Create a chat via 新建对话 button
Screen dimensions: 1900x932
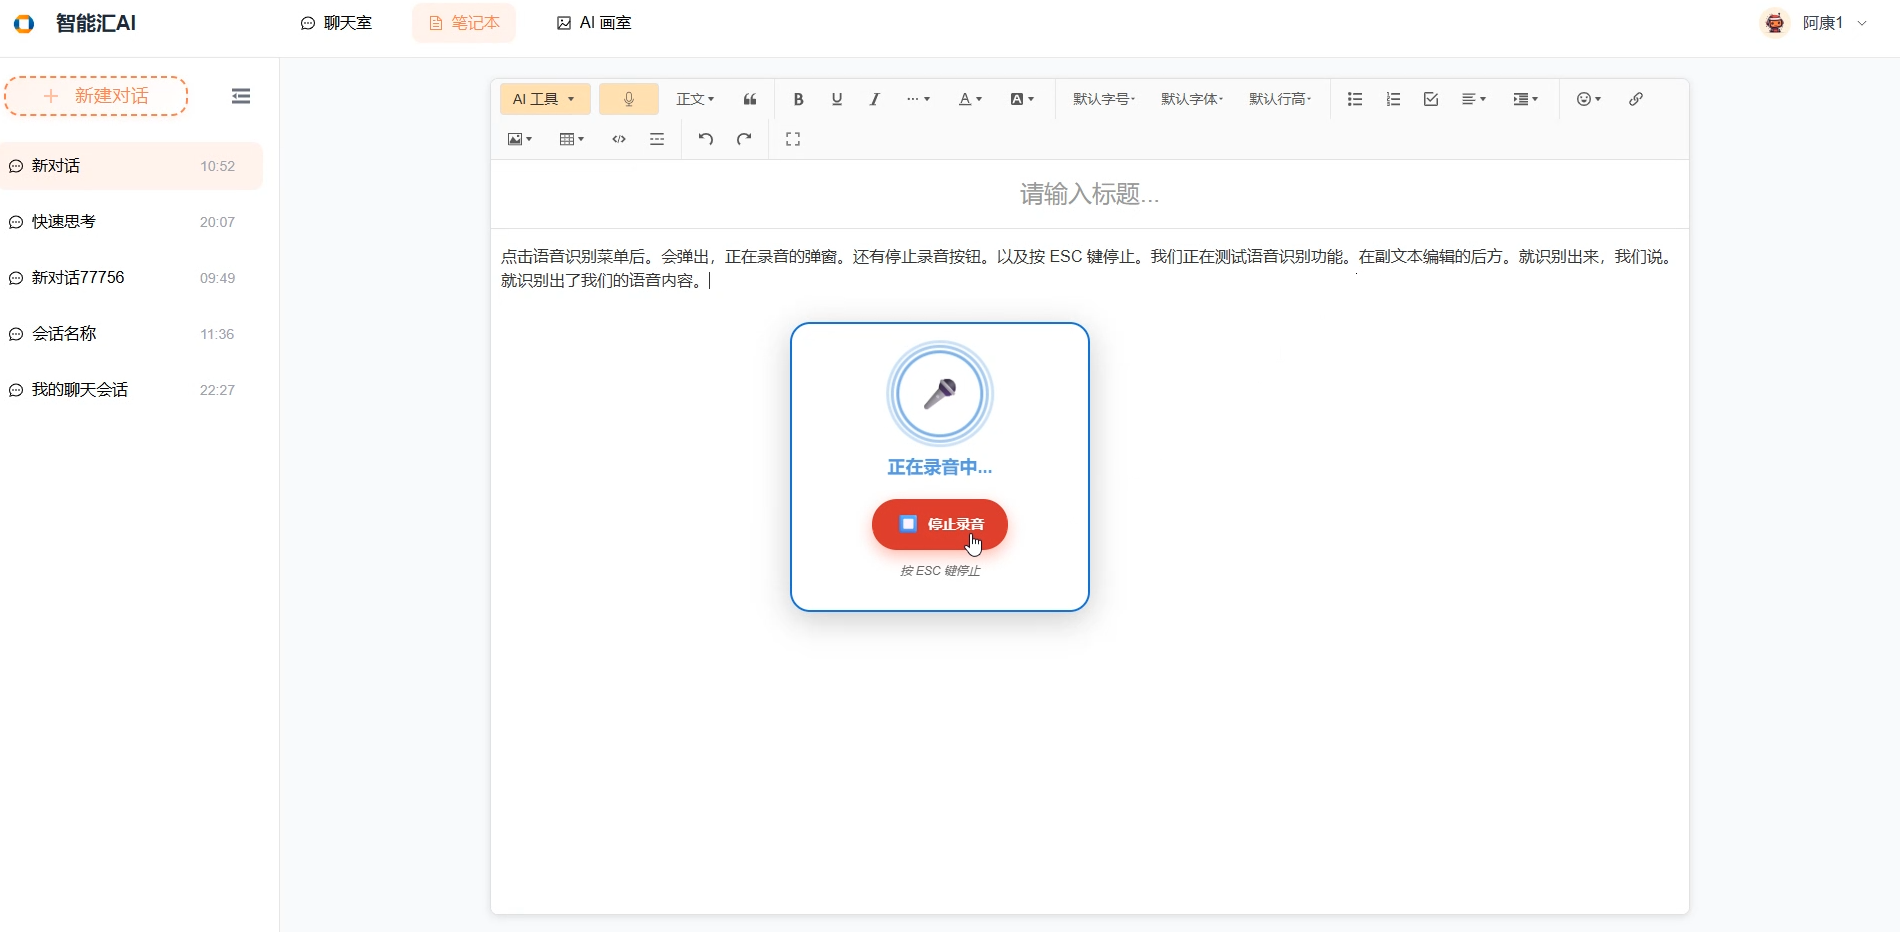(96, 96)
